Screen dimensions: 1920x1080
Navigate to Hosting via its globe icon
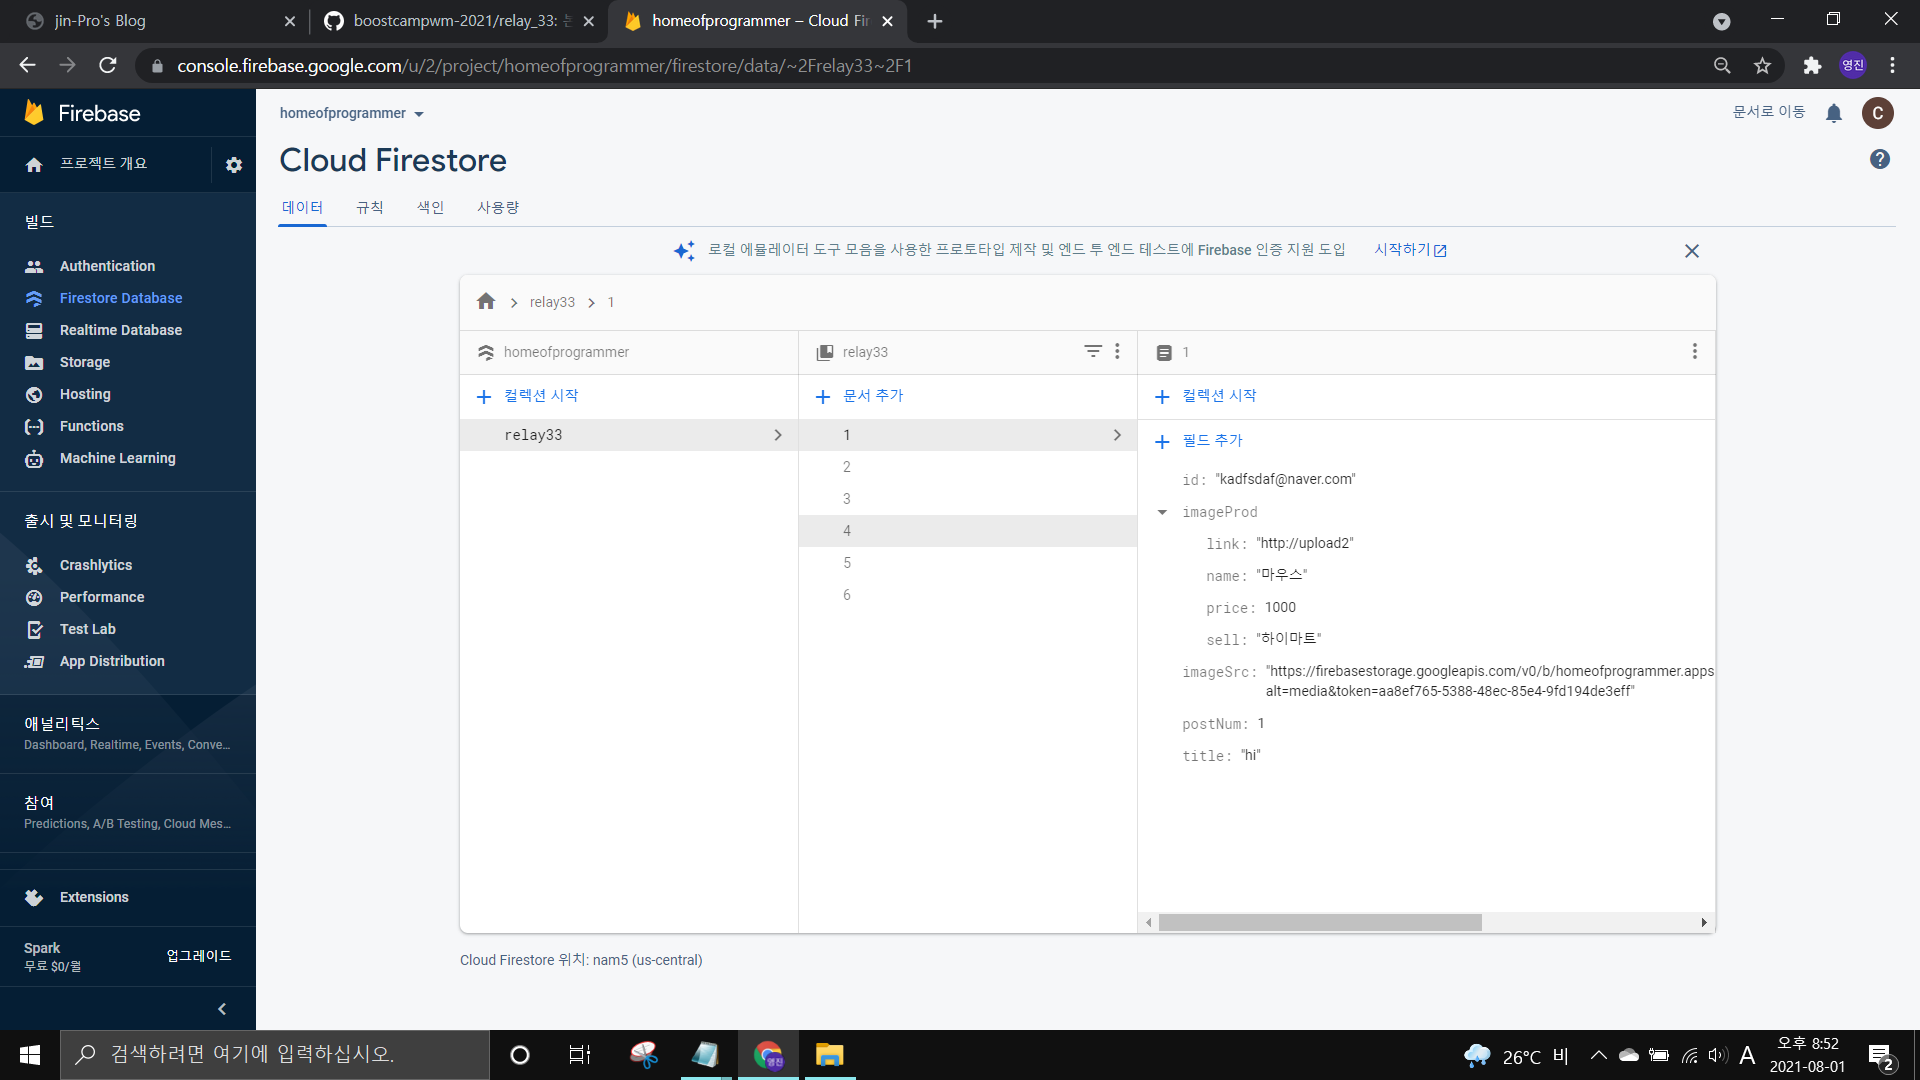coord(33,394)
